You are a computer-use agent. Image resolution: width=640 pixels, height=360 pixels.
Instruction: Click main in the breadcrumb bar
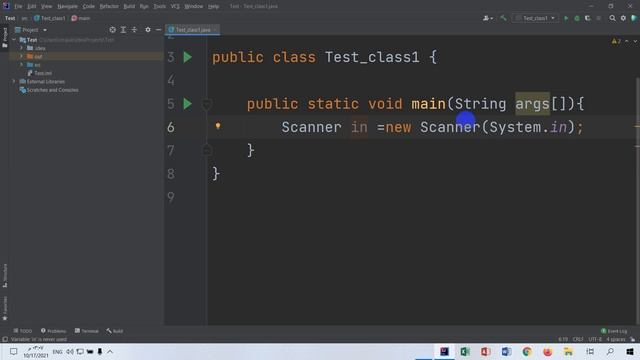coord(81,18)
